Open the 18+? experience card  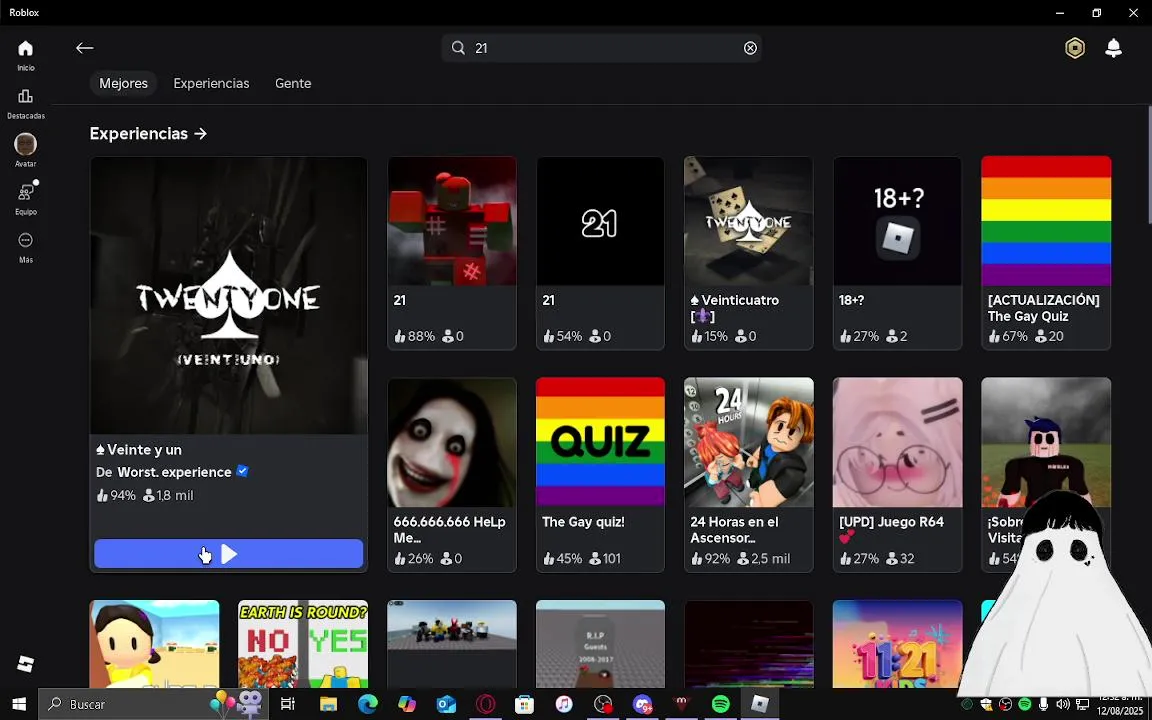coord(897,253)
